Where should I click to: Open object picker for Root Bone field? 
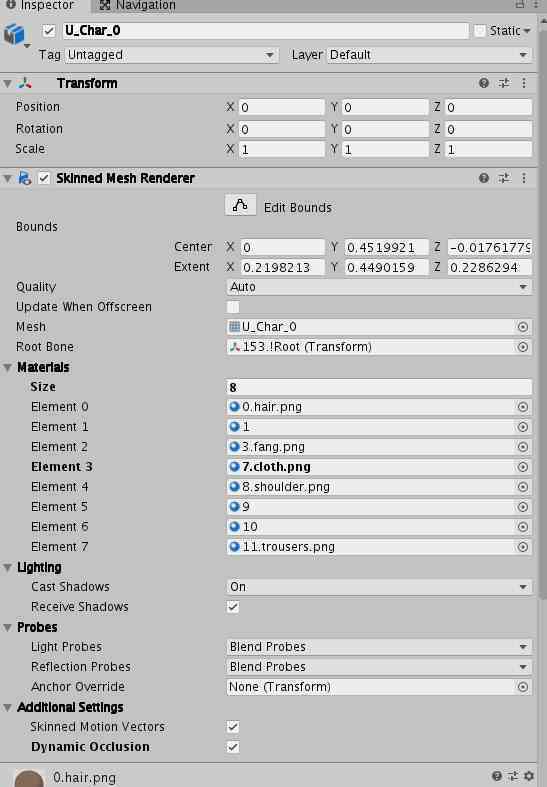pos(522,347)
